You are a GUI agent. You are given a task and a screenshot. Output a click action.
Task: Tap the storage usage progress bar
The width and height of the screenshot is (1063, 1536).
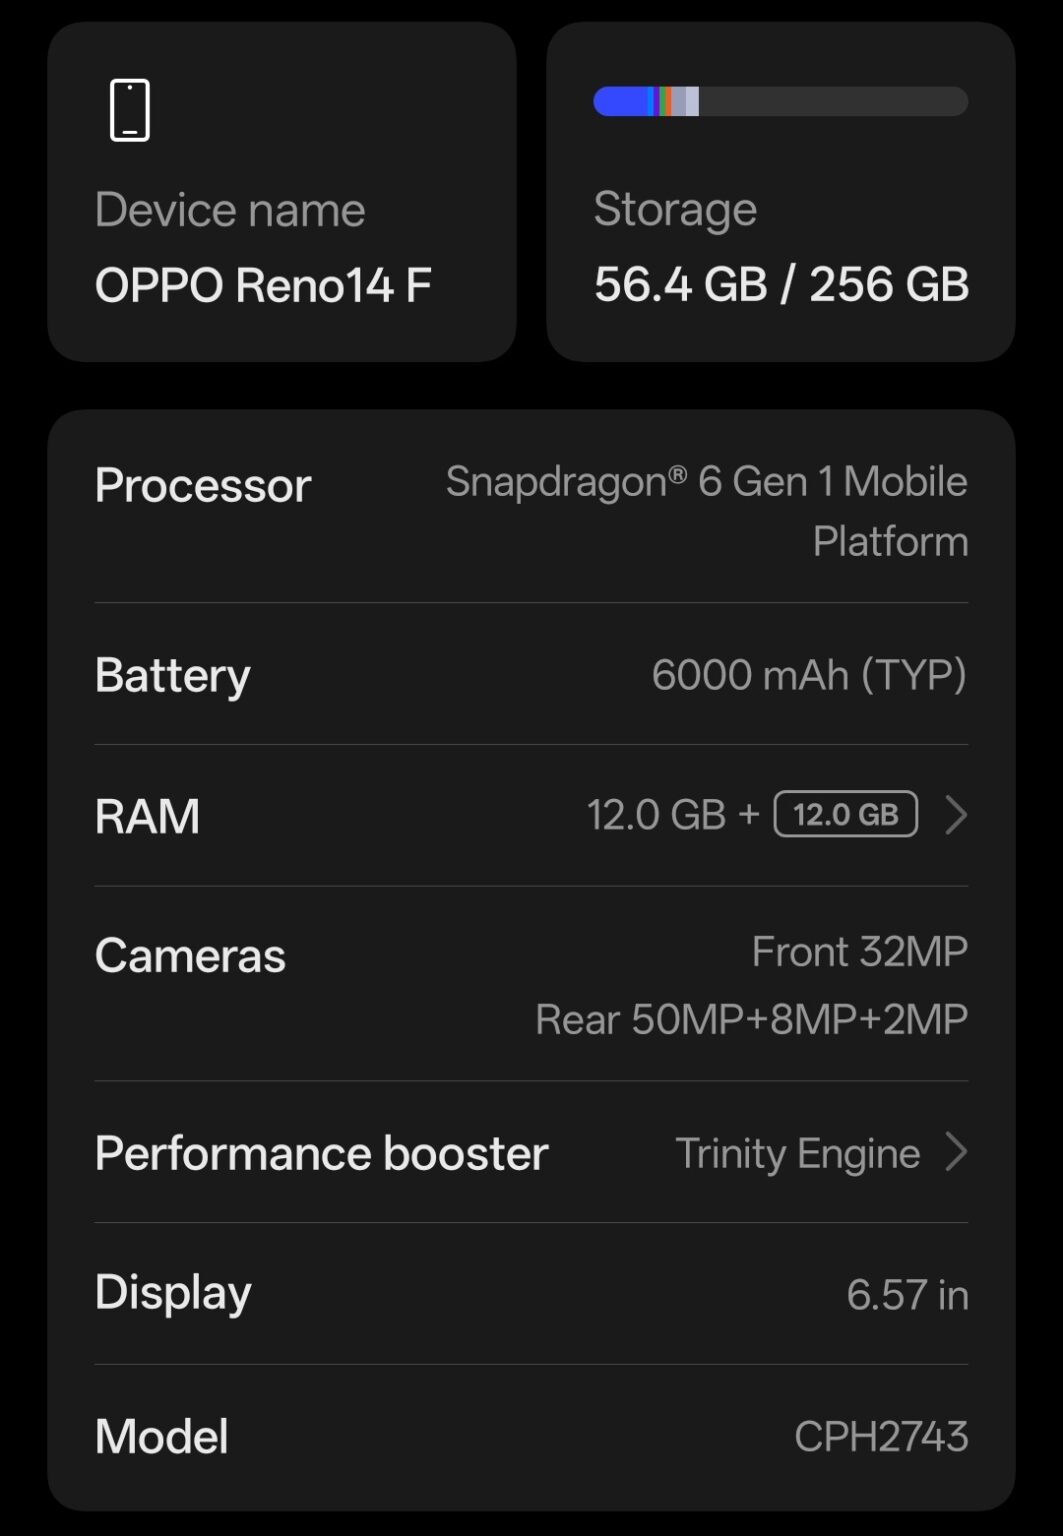(x=781, y=102)
